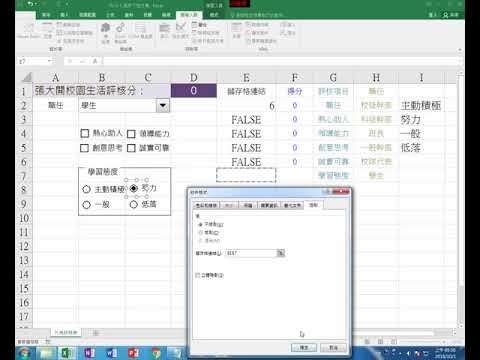Add a new worksheet with plus icon
The image size is (480, 360).
pyautogui.click(x=96, y=333)
